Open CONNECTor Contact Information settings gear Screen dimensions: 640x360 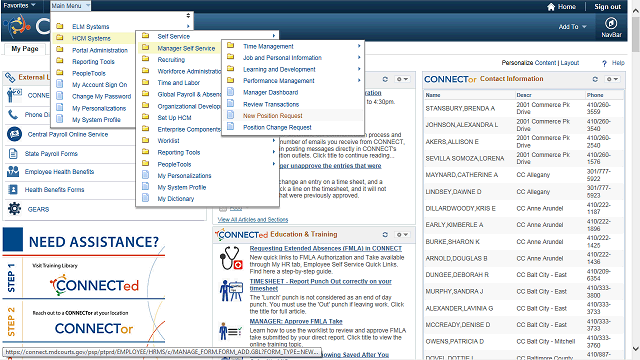[612, 79]
